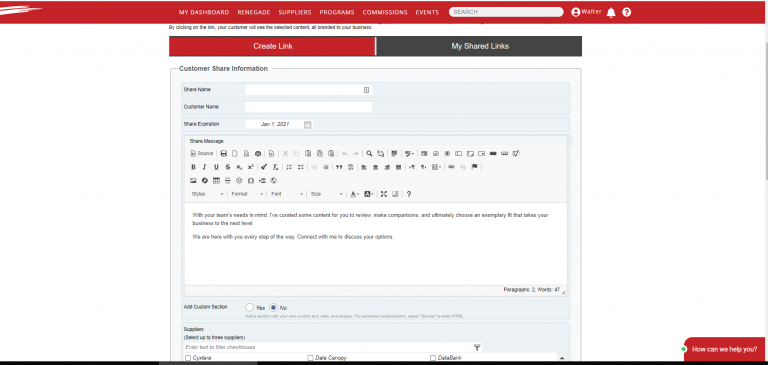Insert a table into the message
Screen dimensions: 768x365
(216, 181)
